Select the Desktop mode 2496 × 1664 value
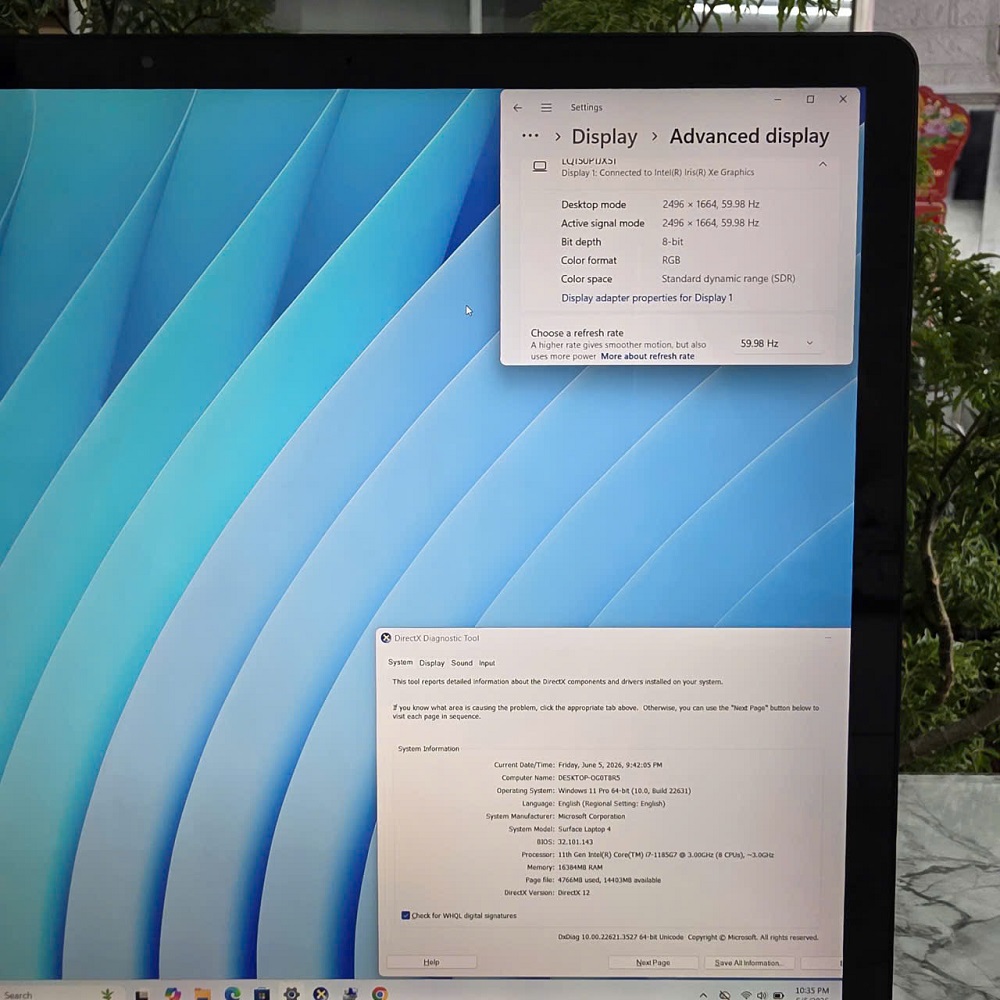Screen dimensions: 1000x1000 [710, 204]
